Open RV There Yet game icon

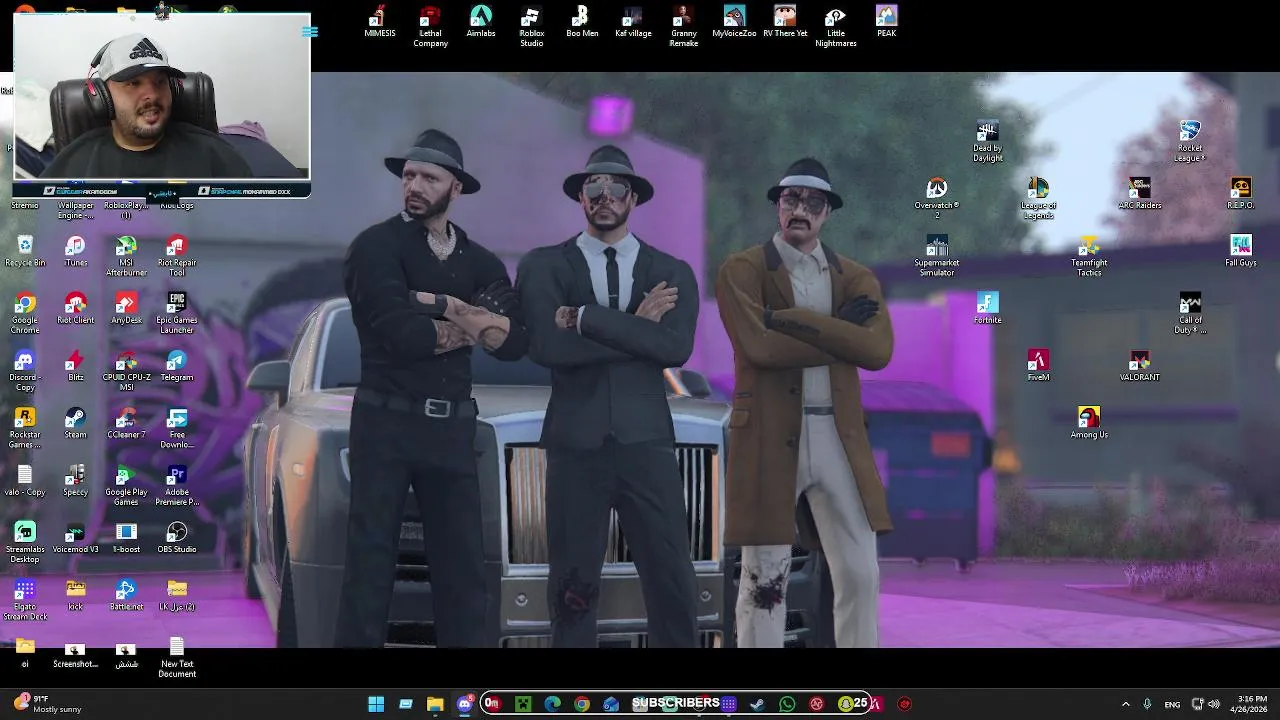[x=785, y=22]
